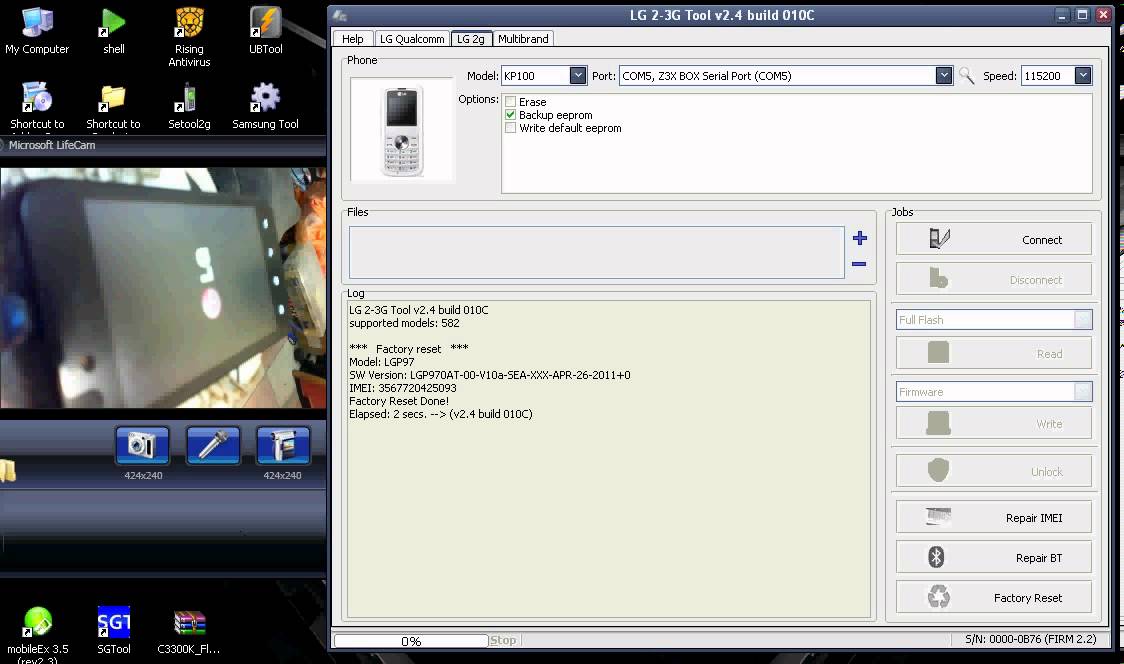Click the S/N status bar text
1124x664 pixels.
(1030, 639)
